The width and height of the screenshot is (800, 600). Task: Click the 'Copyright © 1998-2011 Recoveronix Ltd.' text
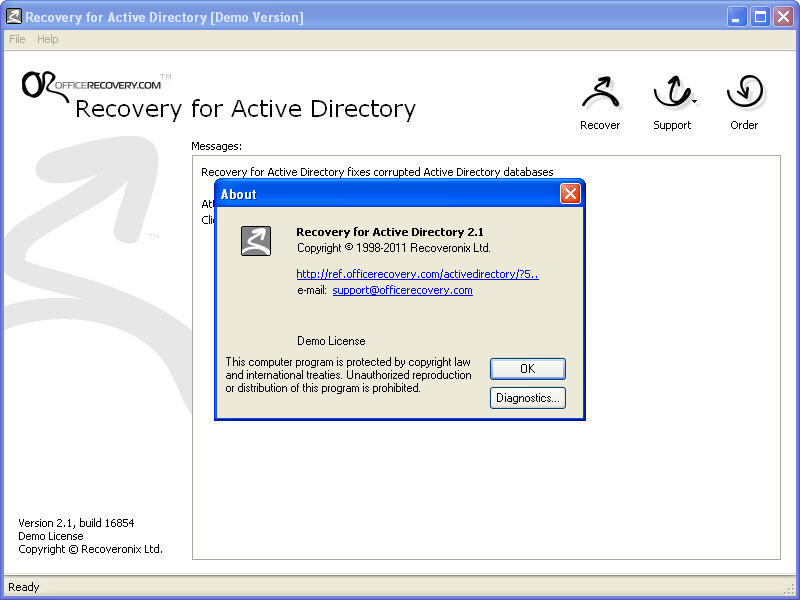pos(393,248)
